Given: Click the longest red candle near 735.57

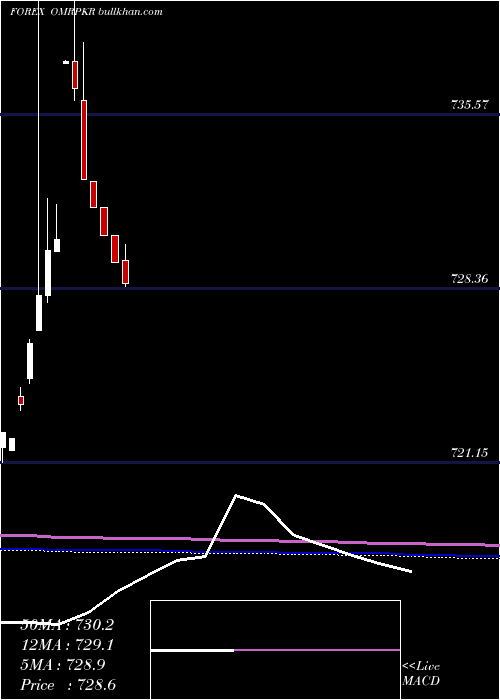Looking at the screenshot, I should [83, 140].
